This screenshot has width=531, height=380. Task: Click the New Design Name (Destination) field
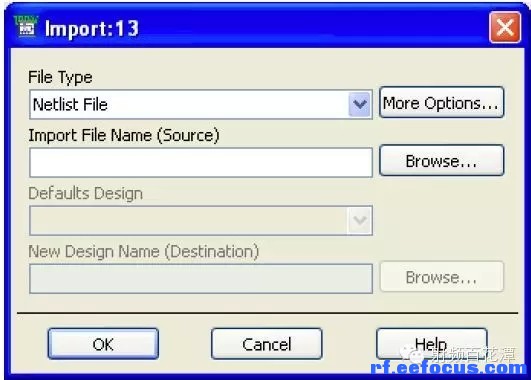(x=201, y=278)
